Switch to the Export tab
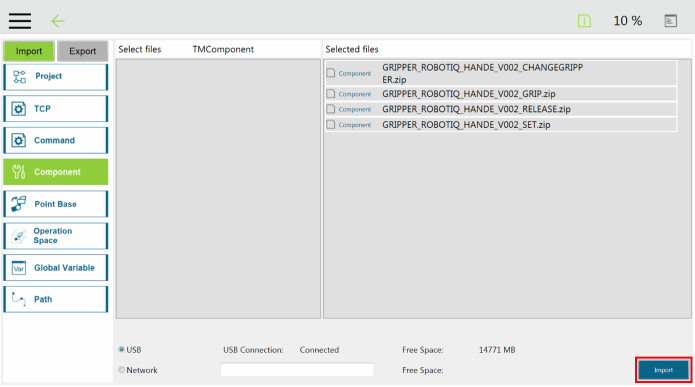 tap(82, 51)
